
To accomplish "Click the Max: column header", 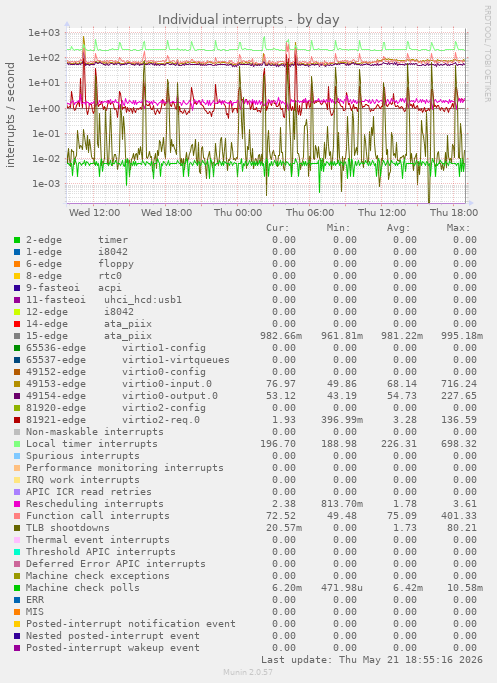I will (x=458, y=228).
